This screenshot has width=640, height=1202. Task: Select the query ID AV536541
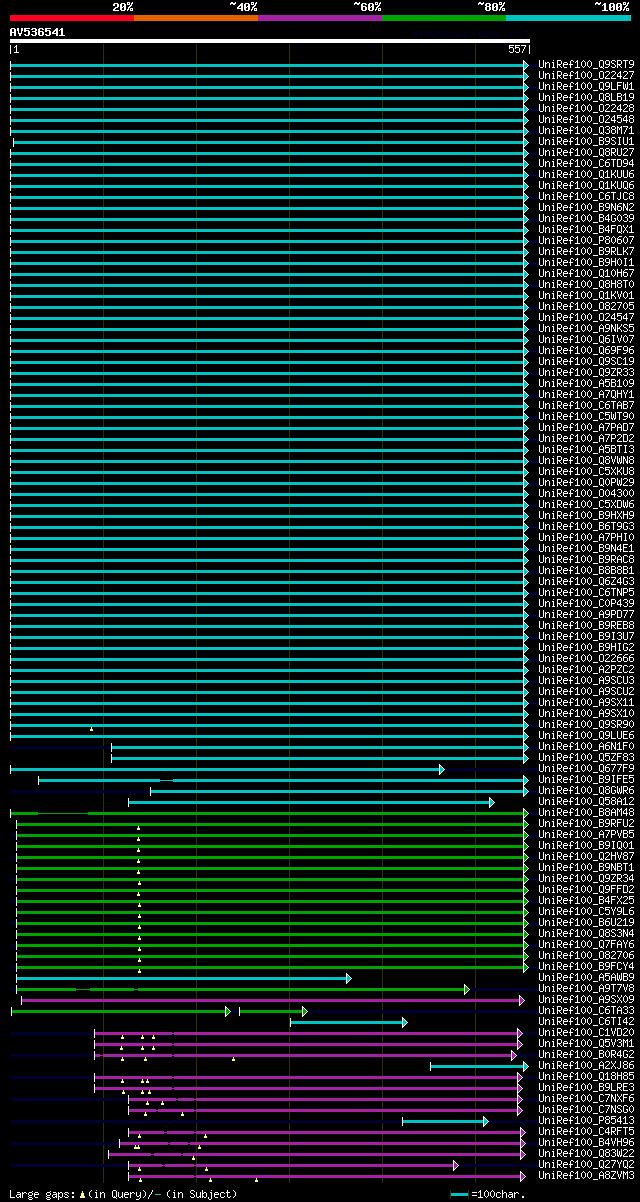[37, 32]
